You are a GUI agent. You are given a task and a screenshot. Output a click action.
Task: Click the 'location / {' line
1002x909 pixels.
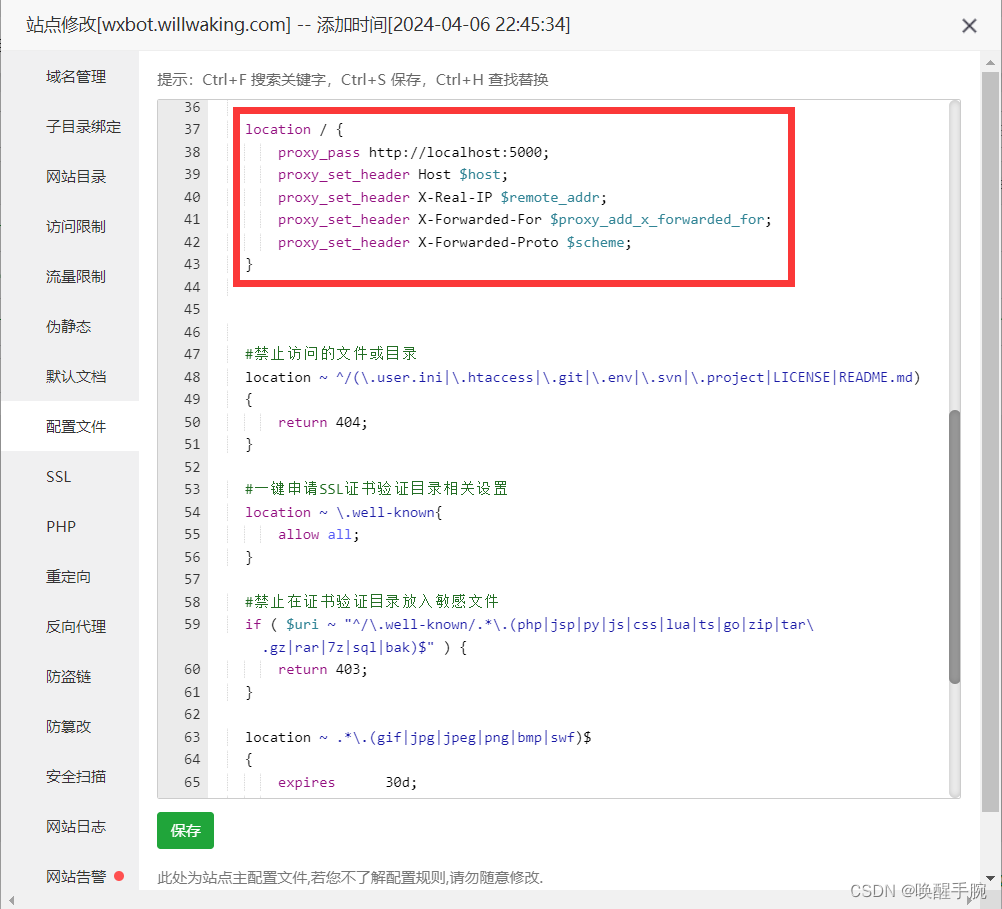pyautogui.click(x=294, y=129)
